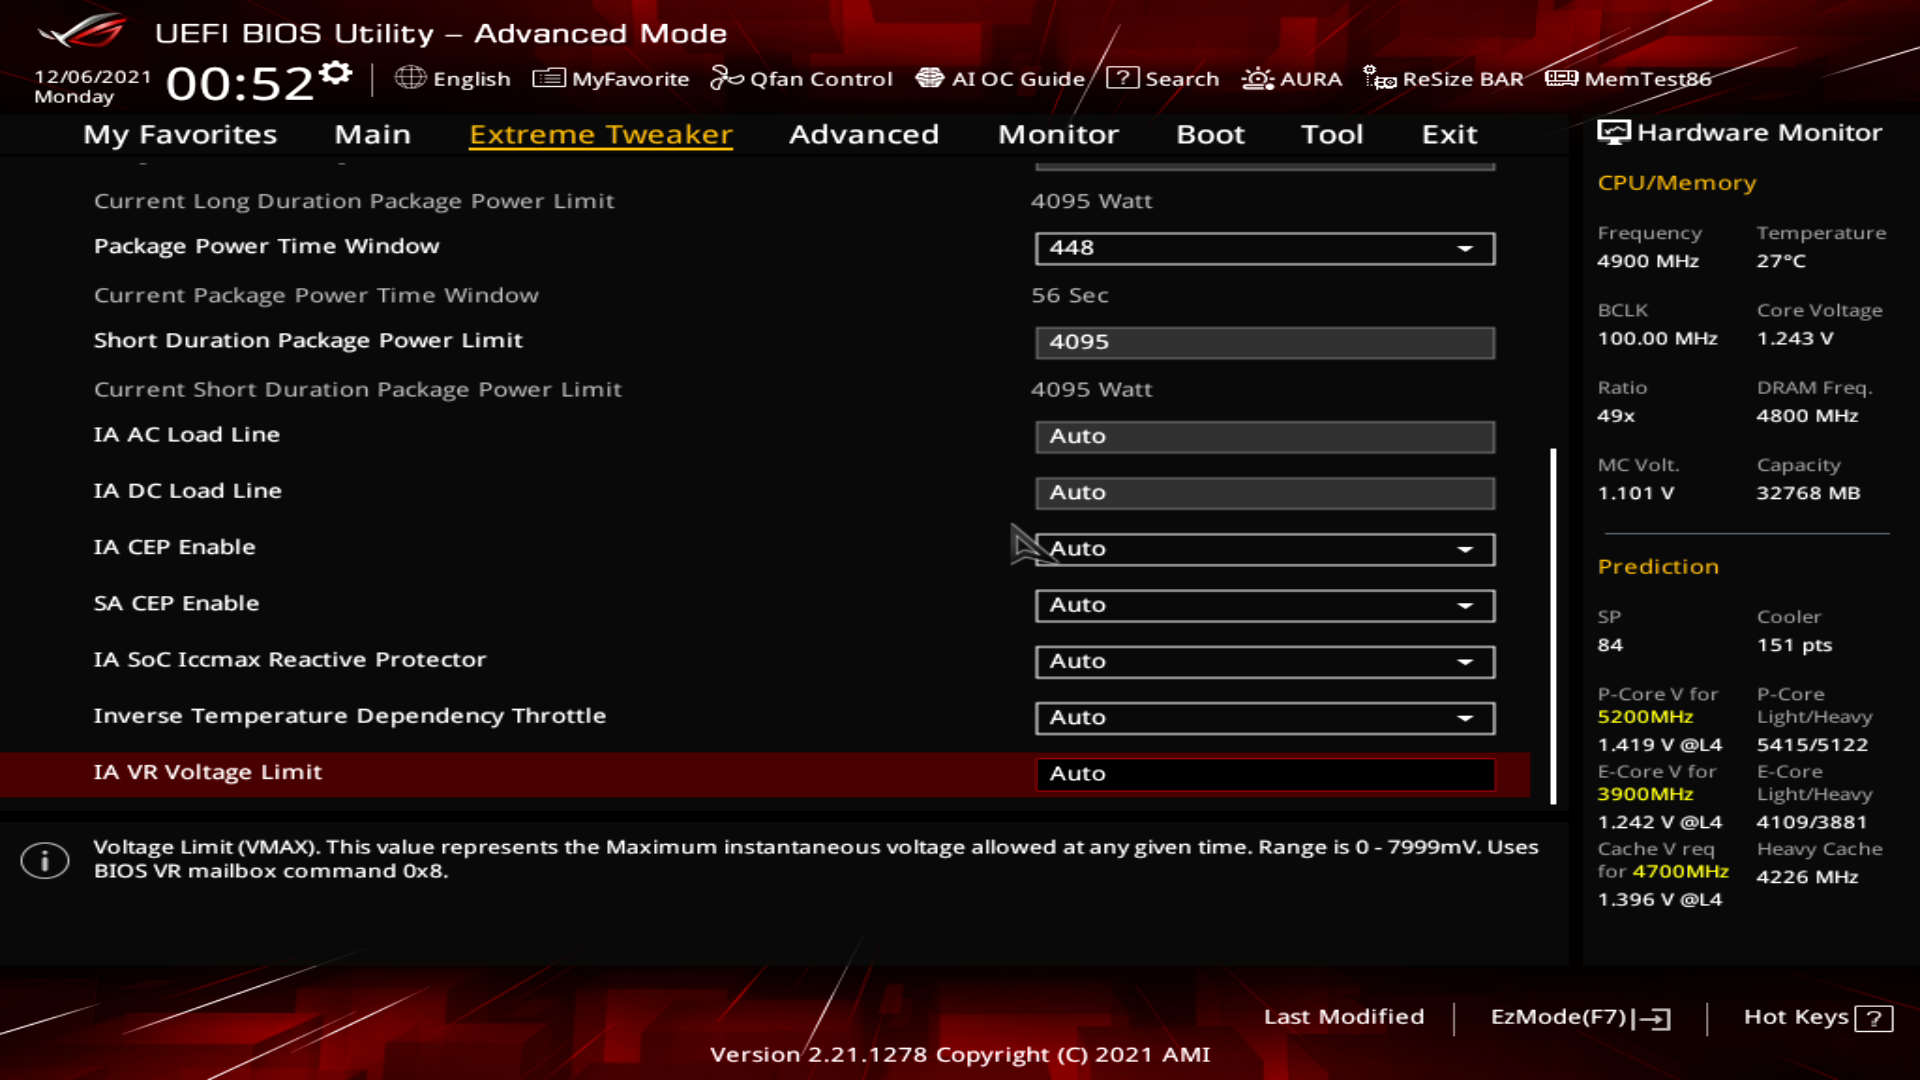This screenshot has width=1920, height=1080.
Task: Open IA CEP Enable dropdown
Action: (1264, 549)
